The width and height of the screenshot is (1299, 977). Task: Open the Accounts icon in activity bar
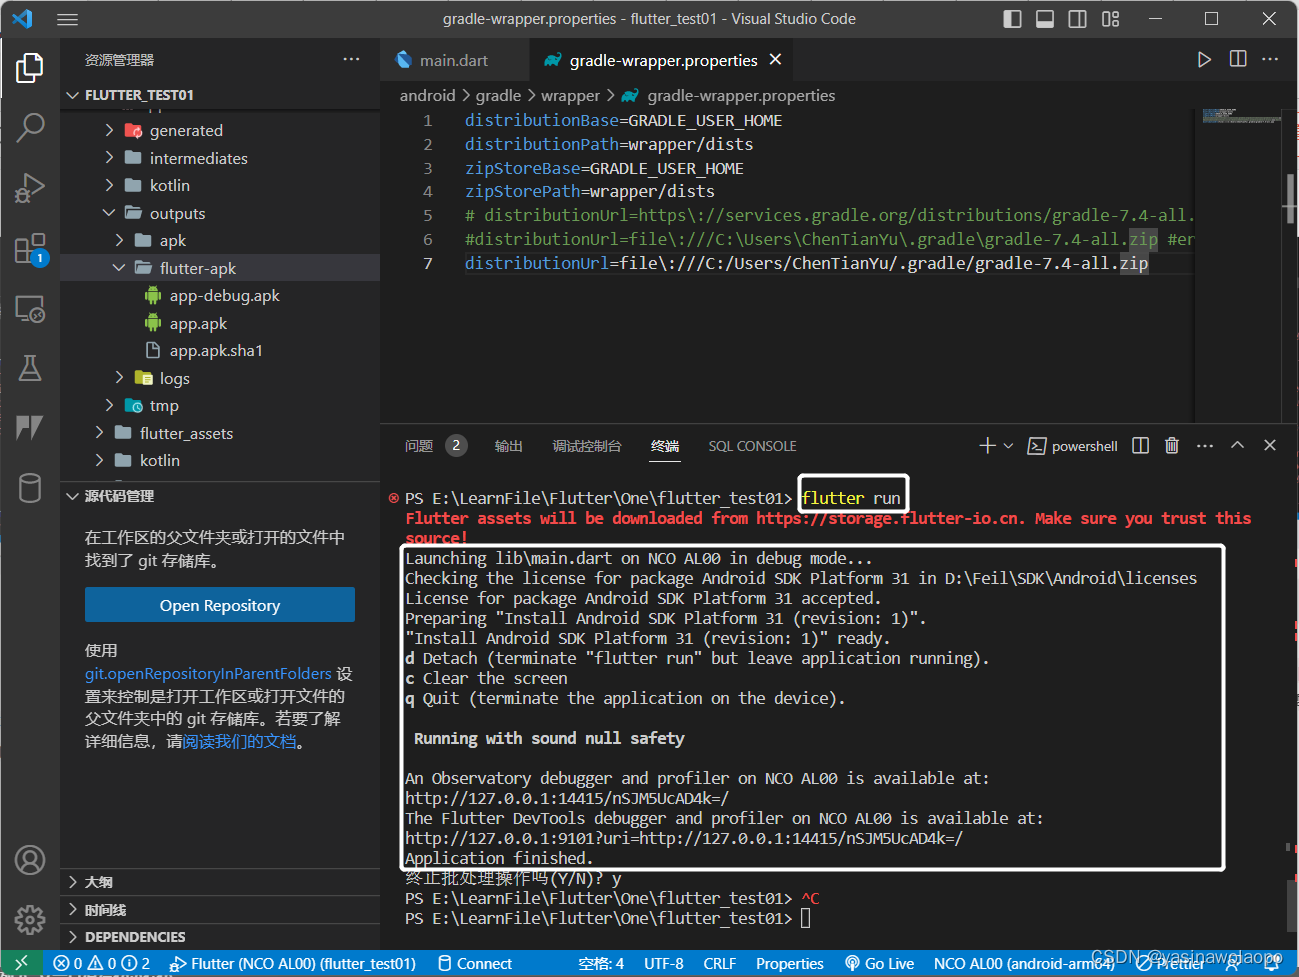click(x=30, y=860)
